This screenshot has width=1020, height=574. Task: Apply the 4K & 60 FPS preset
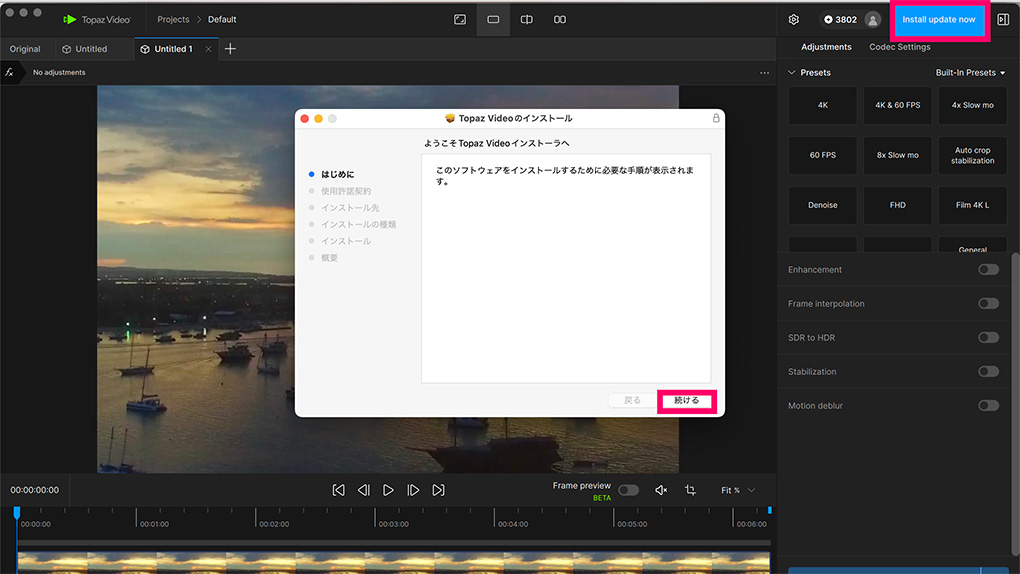click(898, 105)
